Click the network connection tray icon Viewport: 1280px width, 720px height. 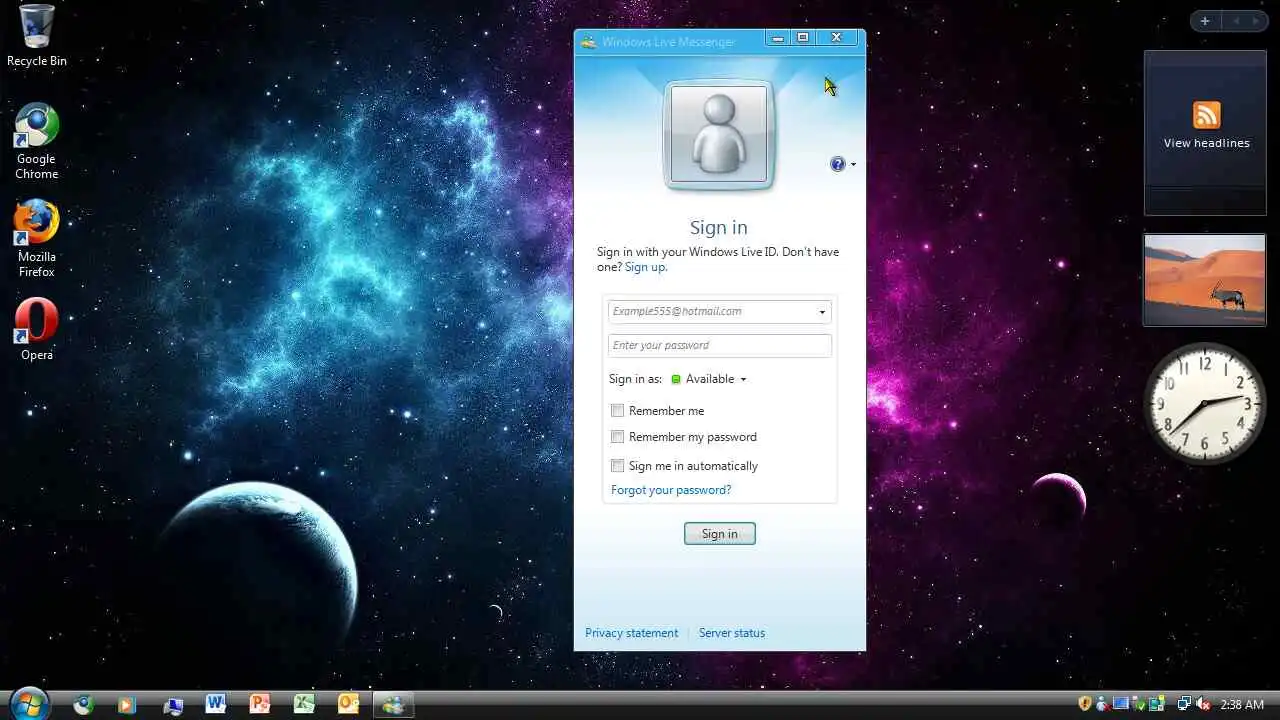click(1184, 704)
